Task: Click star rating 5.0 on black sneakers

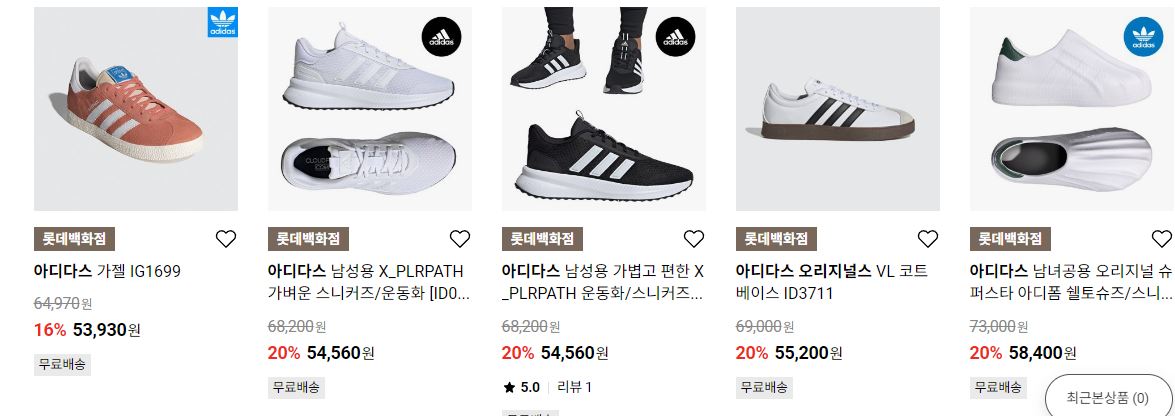Action: tap(522, 388)
